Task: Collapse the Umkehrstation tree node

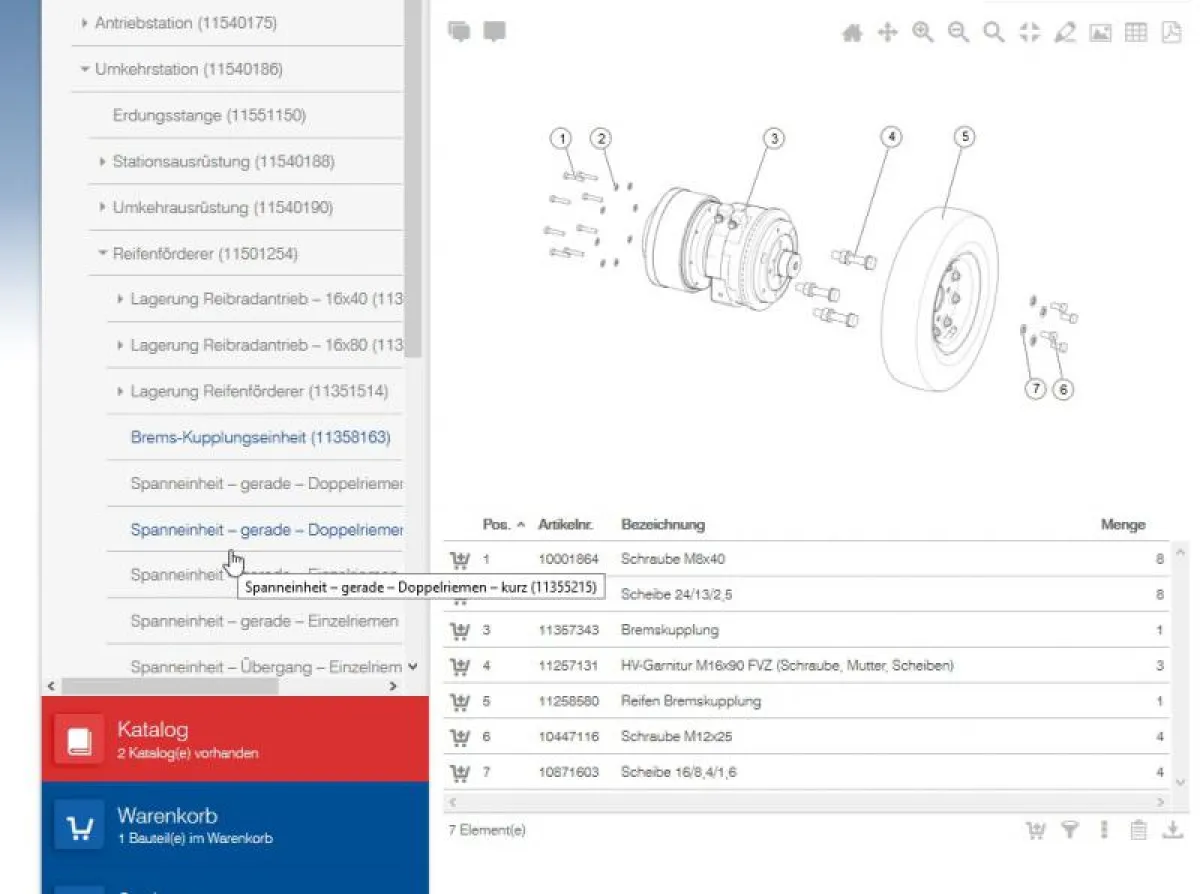Action: click(x=85, y=70)
